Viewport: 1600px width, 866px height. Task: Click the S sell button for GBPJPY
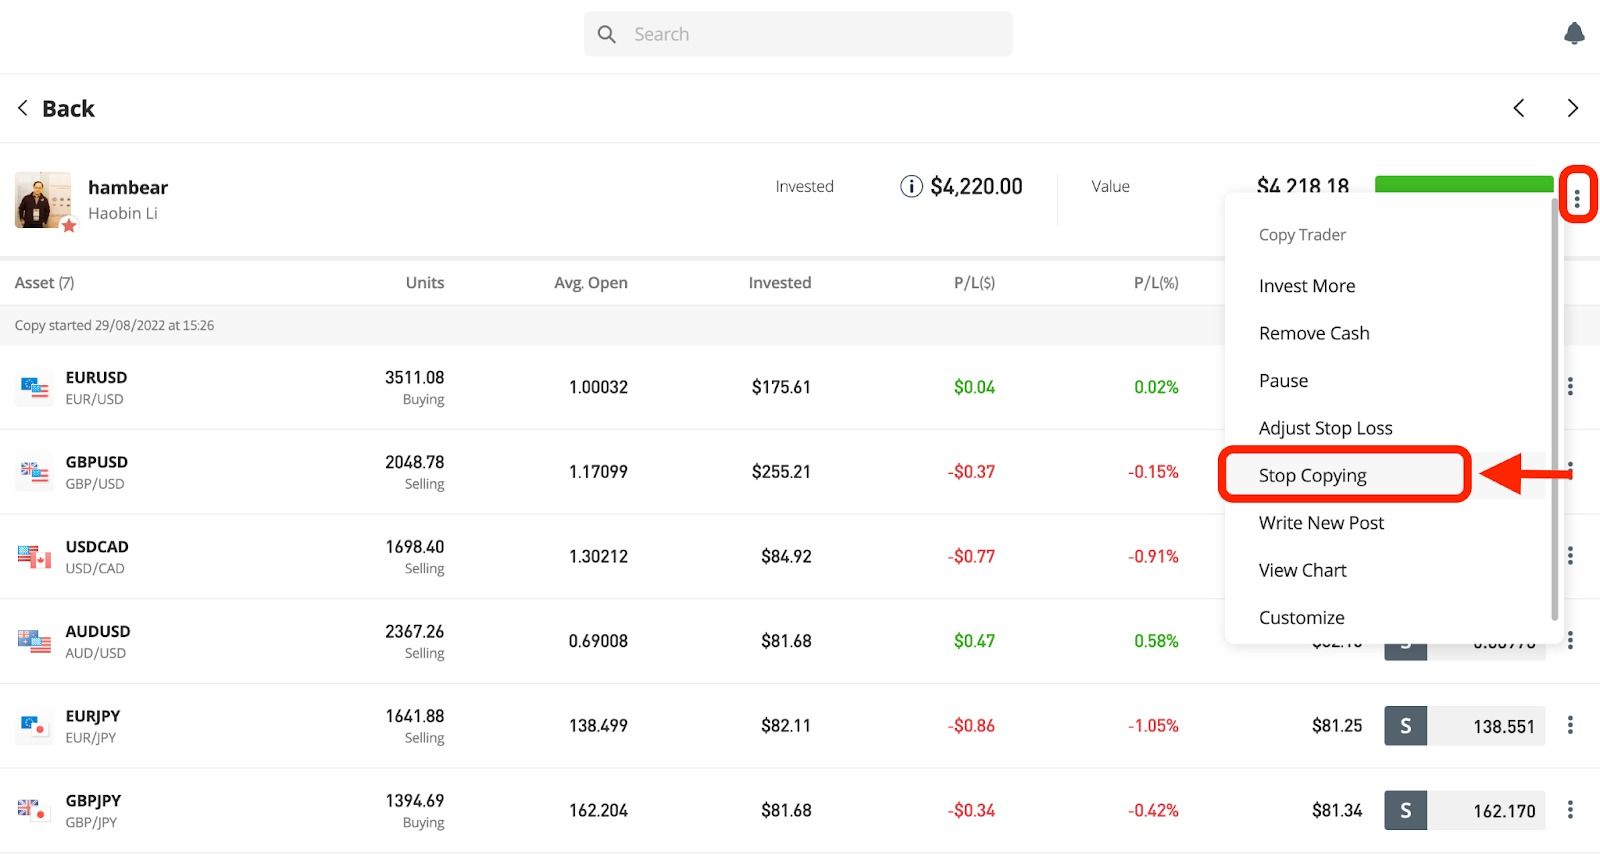point(1405,810)
